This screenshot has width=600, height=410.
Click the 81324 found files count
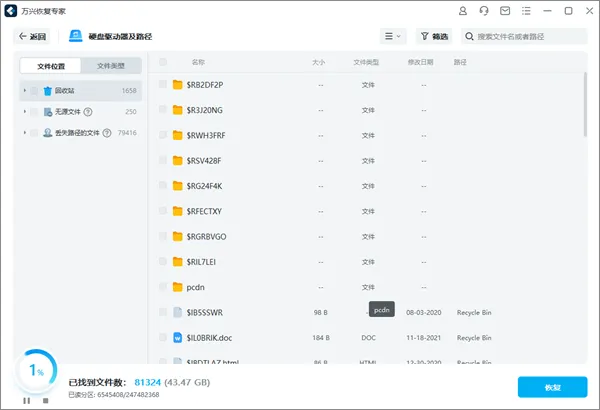pyautogui.click(x=147, y=382)
